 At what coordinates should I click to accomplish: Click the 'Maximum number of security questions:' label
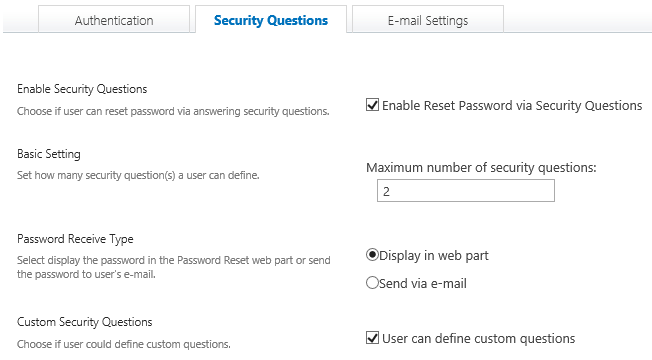[x=481, y=168]
